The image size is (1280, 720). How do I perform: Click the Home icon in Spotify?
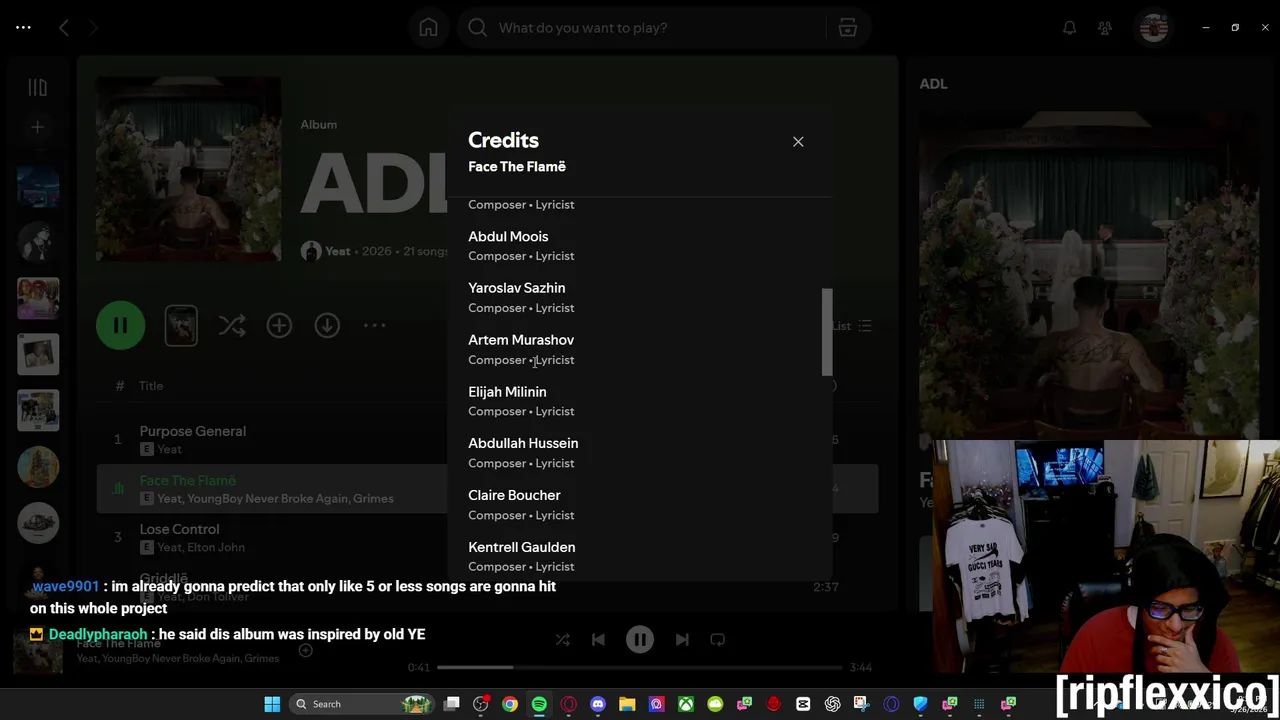coord(428,28)
